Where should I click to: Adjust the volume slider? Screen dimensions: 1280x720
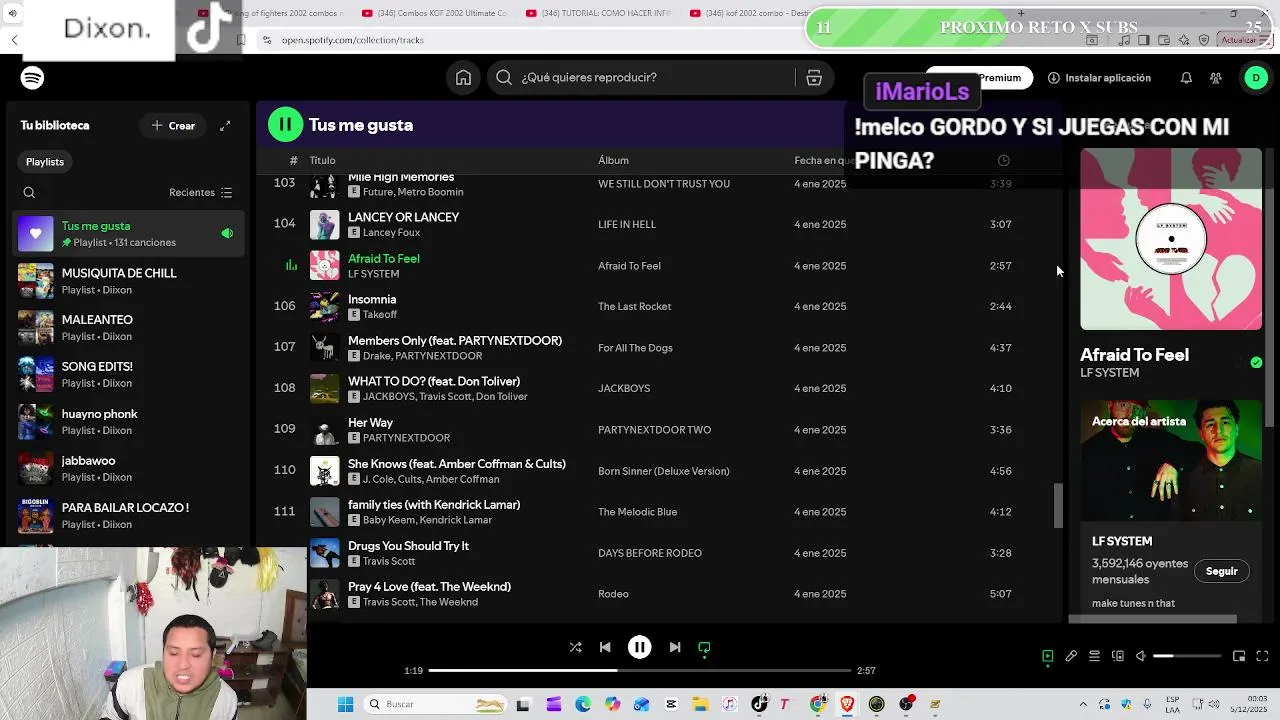(1187, 656)
